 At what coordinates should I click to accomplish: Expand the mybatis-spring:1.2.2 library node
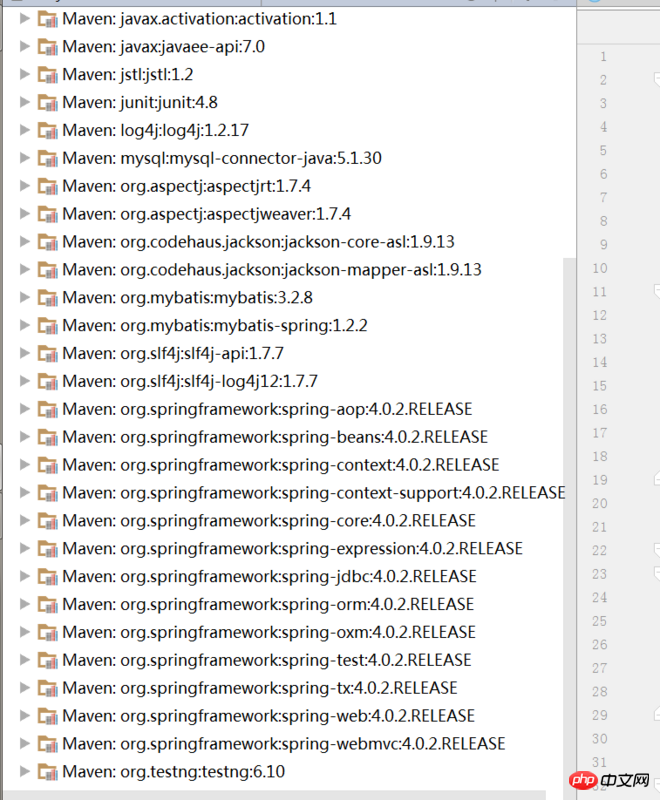(24, 326)
